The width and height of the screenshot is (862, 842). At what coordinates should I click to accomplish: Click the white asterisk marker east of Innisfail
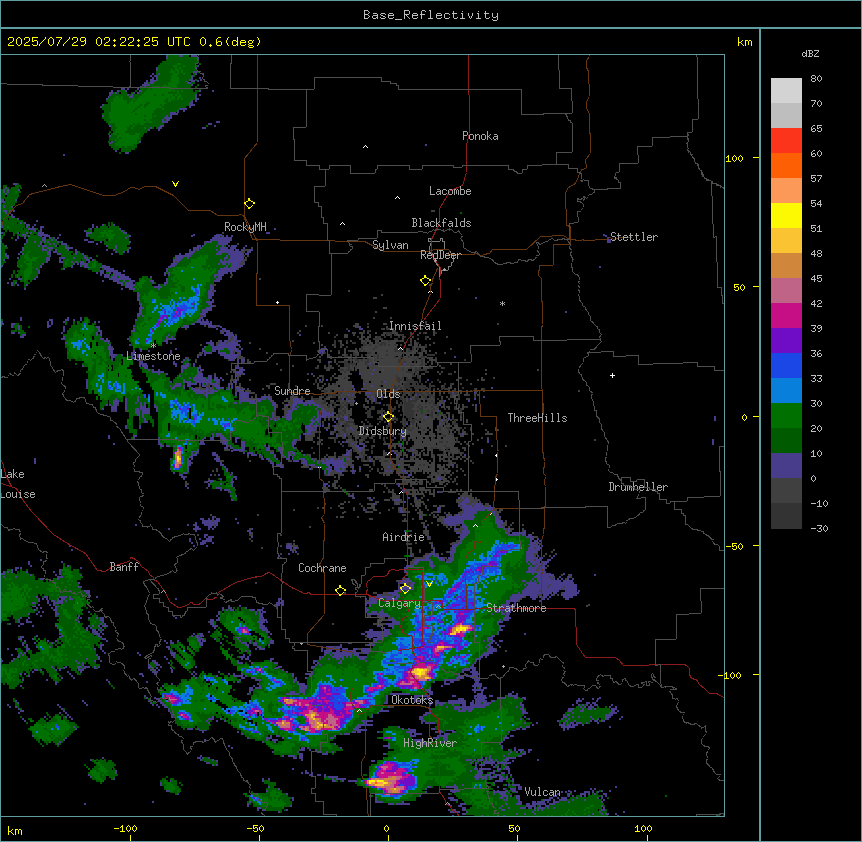502,304
